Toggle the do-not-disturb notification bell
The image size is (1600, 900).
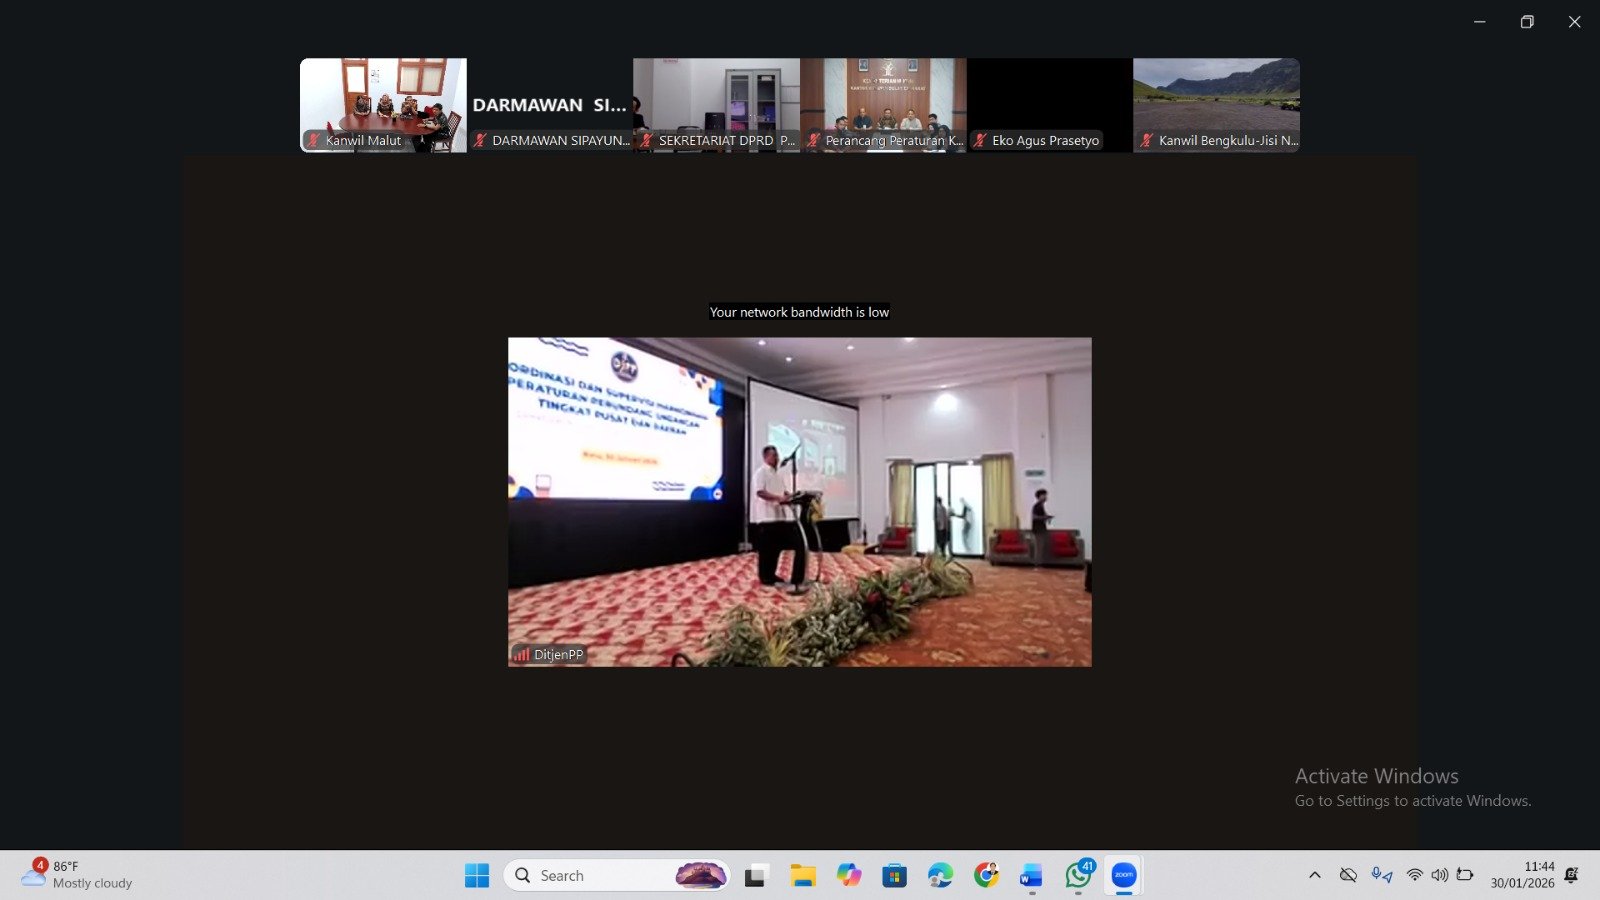click(x=1571, y=875)
